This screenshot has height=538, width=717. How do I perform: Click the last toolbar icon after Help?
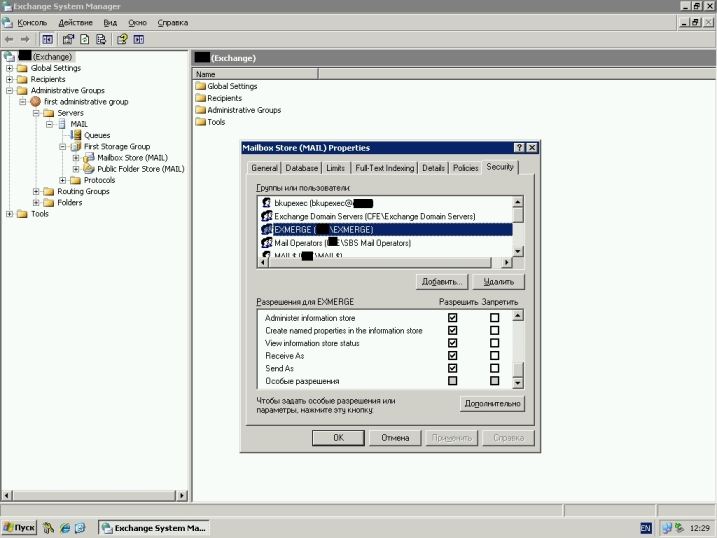coord(139,40)
